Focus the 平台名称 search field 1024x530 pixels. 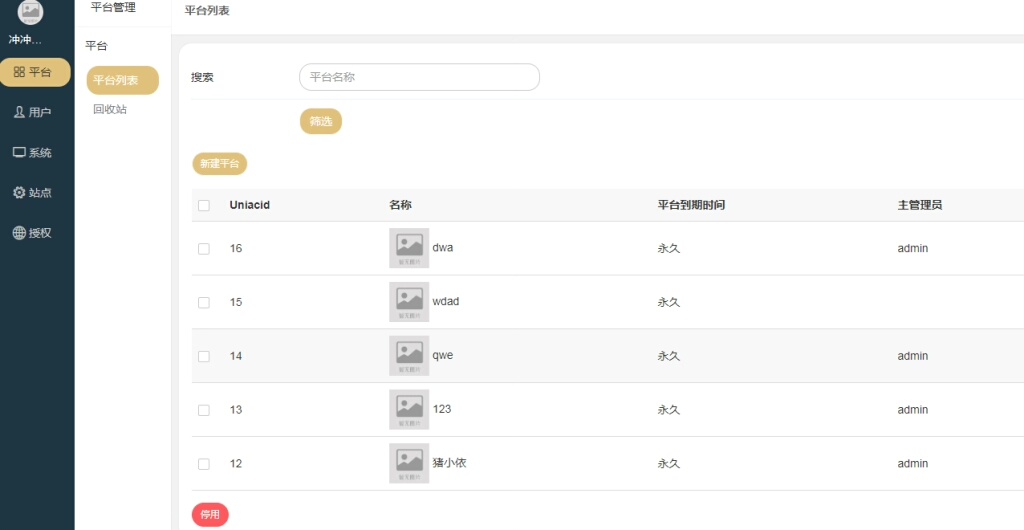[419, 77]
